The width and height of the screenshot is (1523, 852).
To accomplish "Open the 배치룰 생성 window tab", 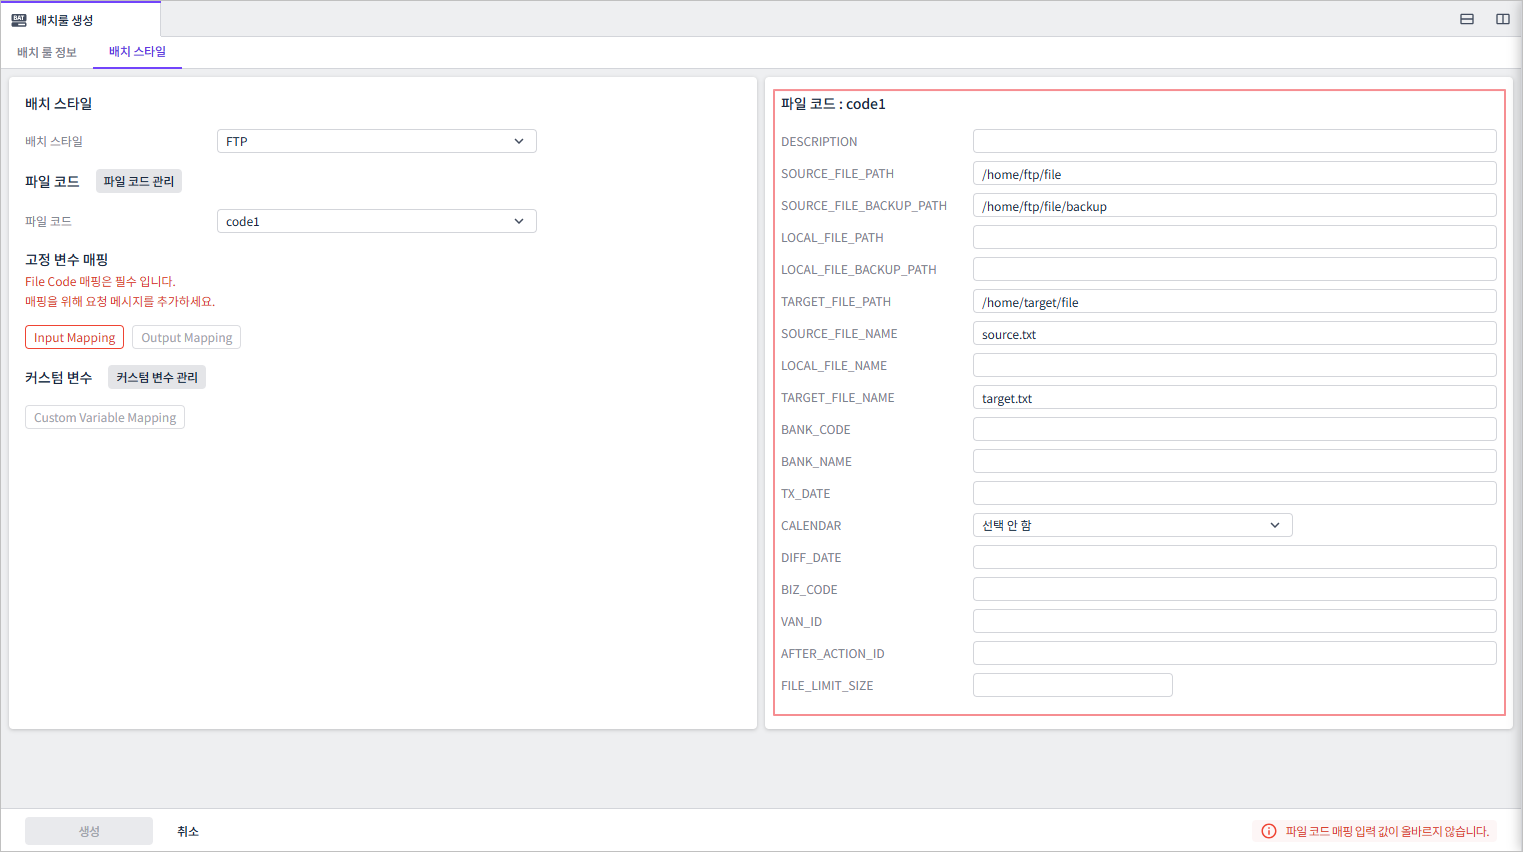I will pyautogui.click(x=80, y=19).
